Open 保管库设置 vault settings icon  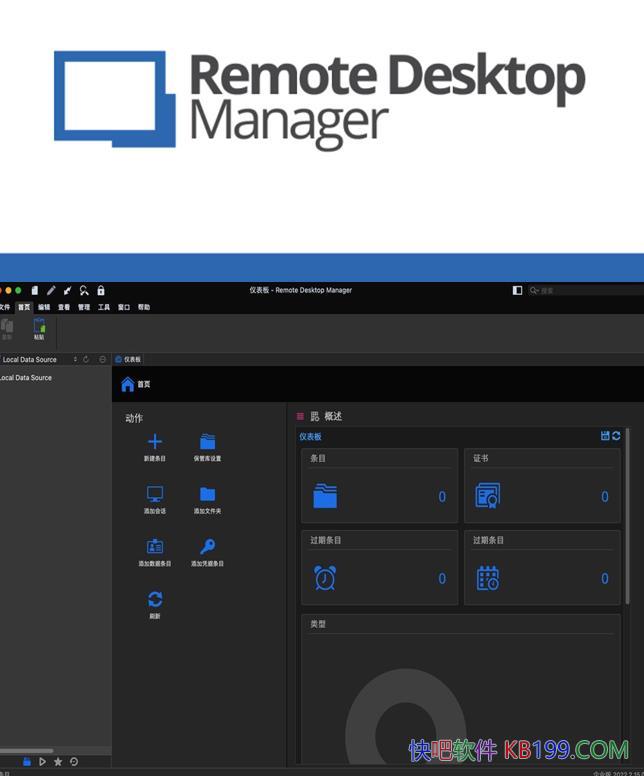click(207, 442)
